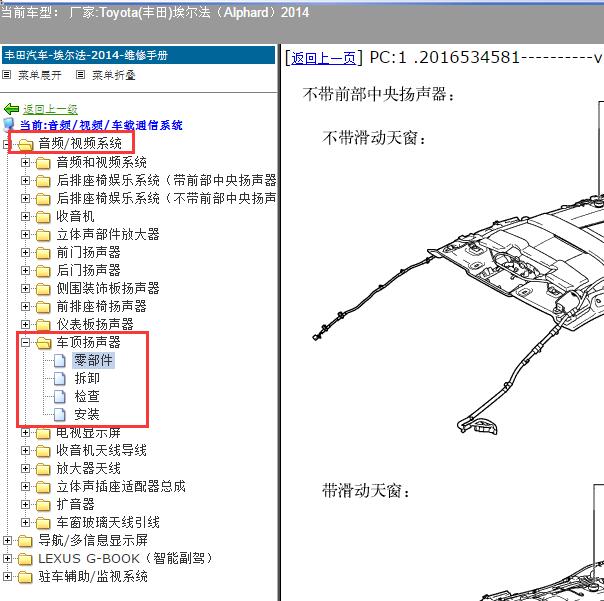Expand 后排座椅娱乐系统(不带前部中央扬声器) node
604x601 pixels.
click(x=25, y=198)
